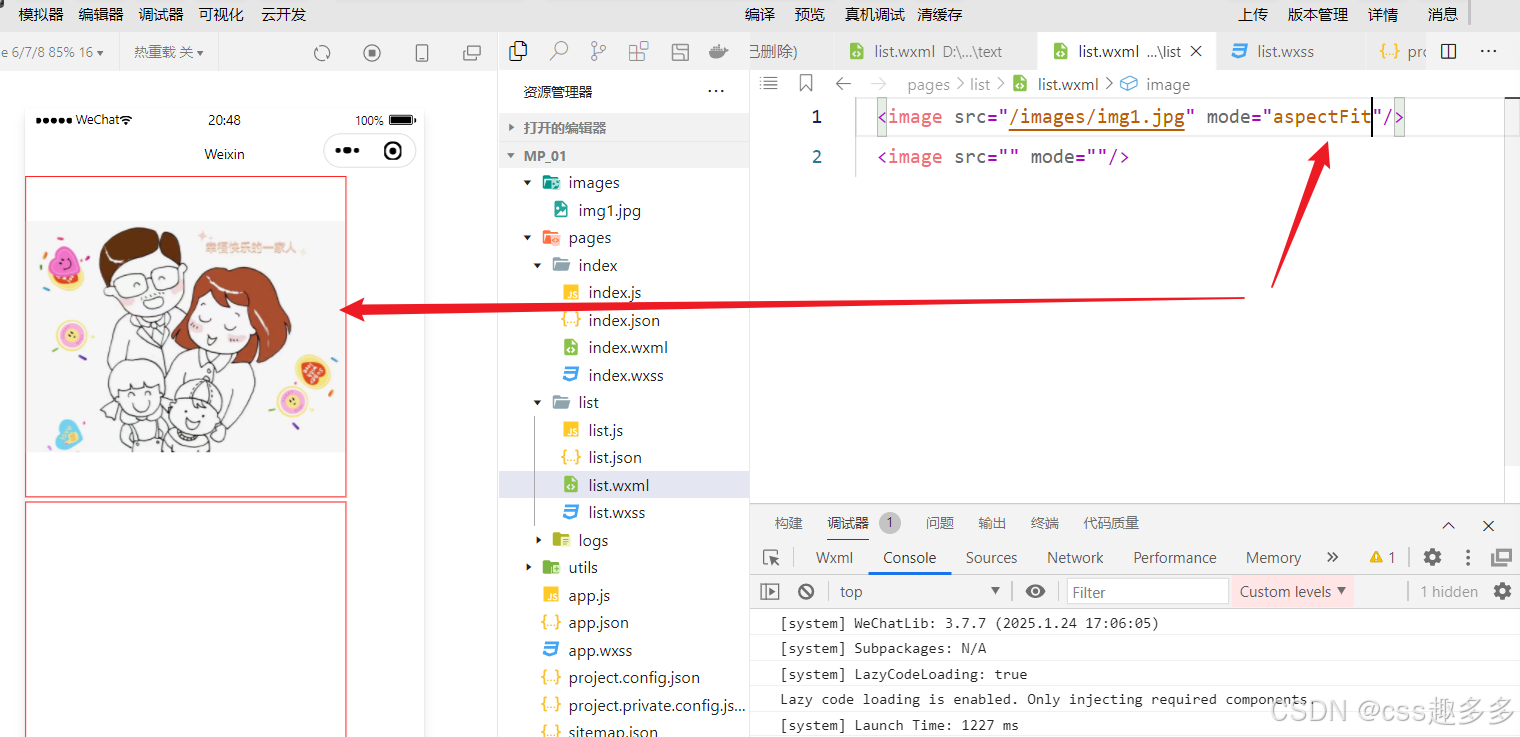Open the editor more actions ellipsis

[x=1488, y=51]
